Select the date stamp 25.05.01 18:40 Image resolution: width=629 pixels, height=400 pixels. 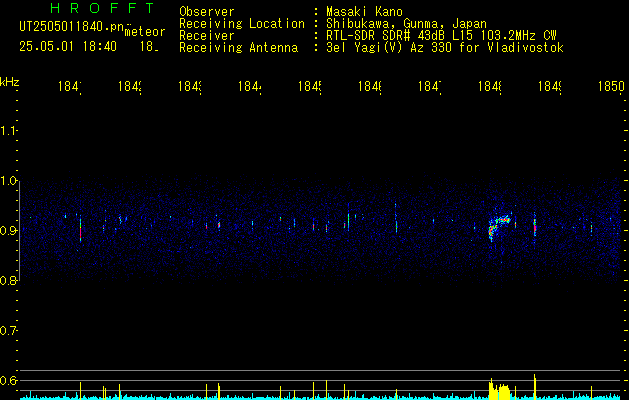68,47
